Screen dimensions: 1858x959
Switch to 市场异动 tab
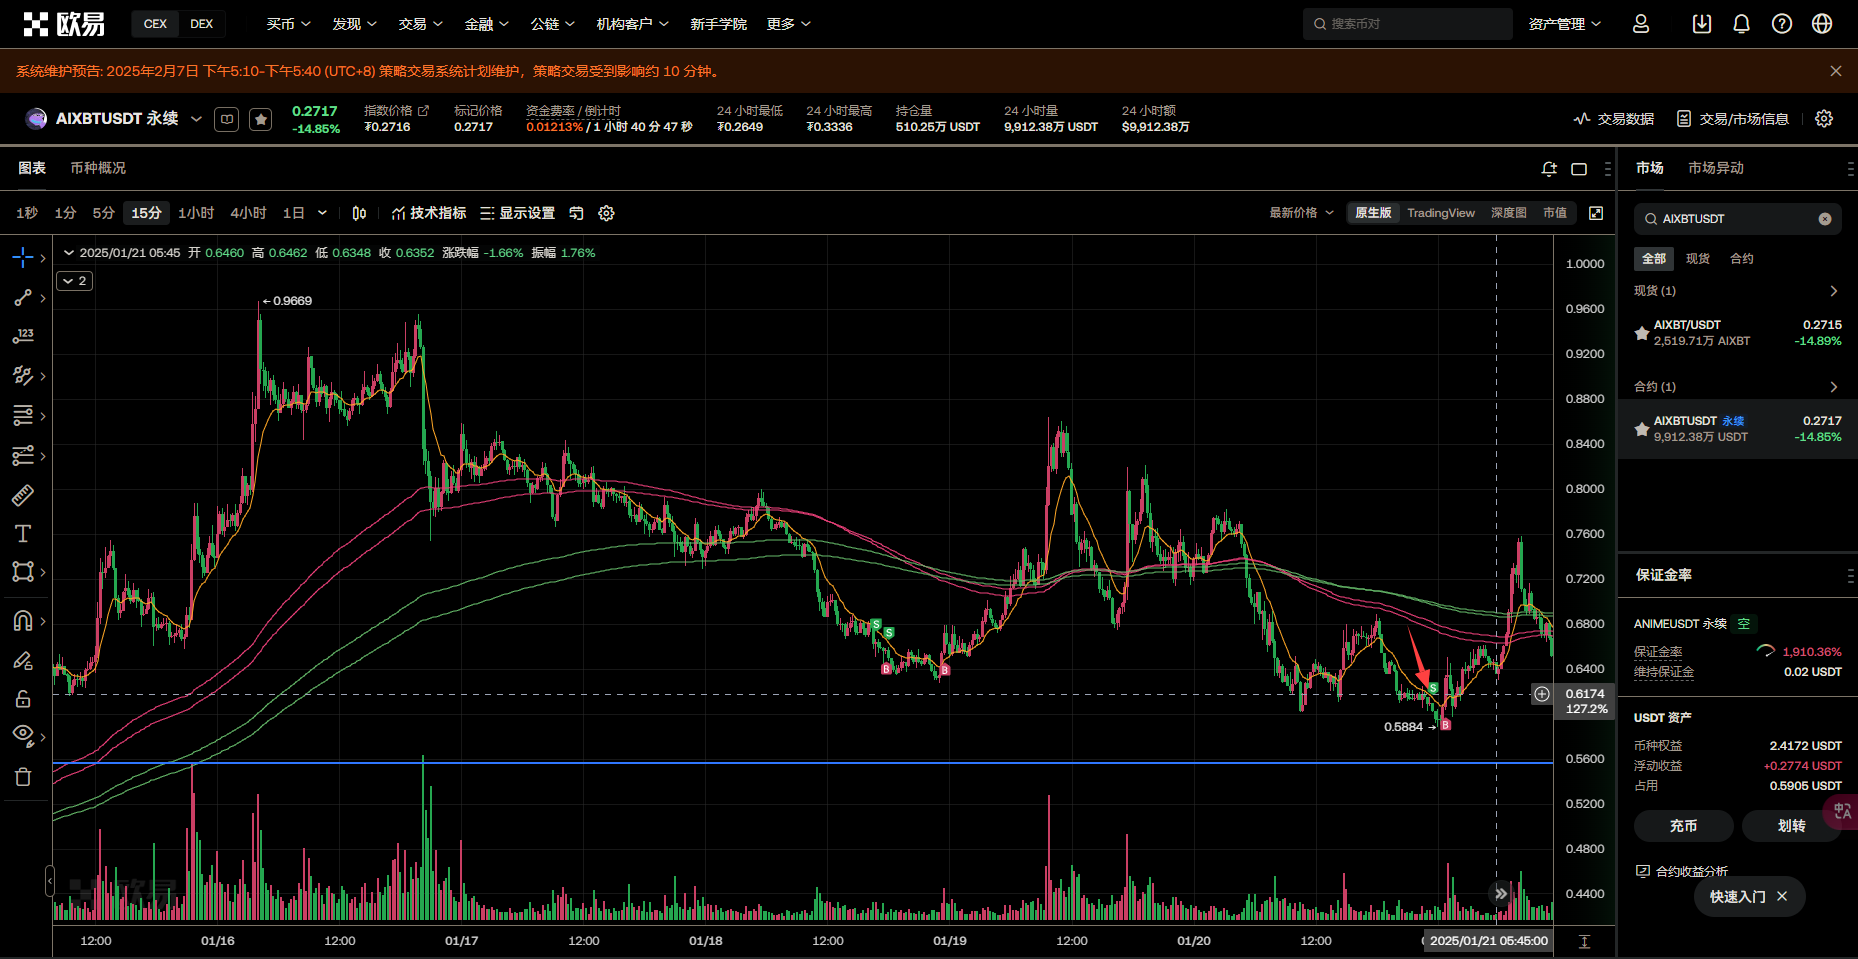click(1715, 168)
